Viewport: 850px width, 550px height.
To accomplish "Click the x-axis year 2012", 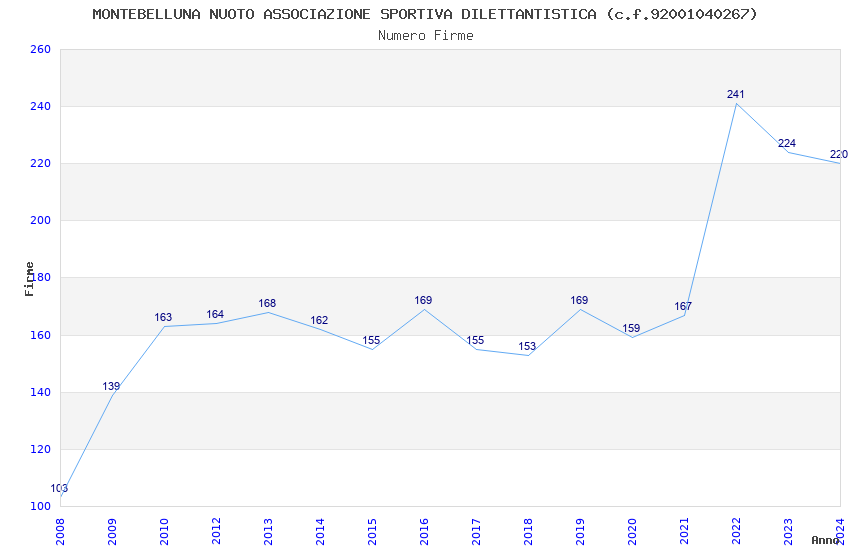I will coord(216,532).
